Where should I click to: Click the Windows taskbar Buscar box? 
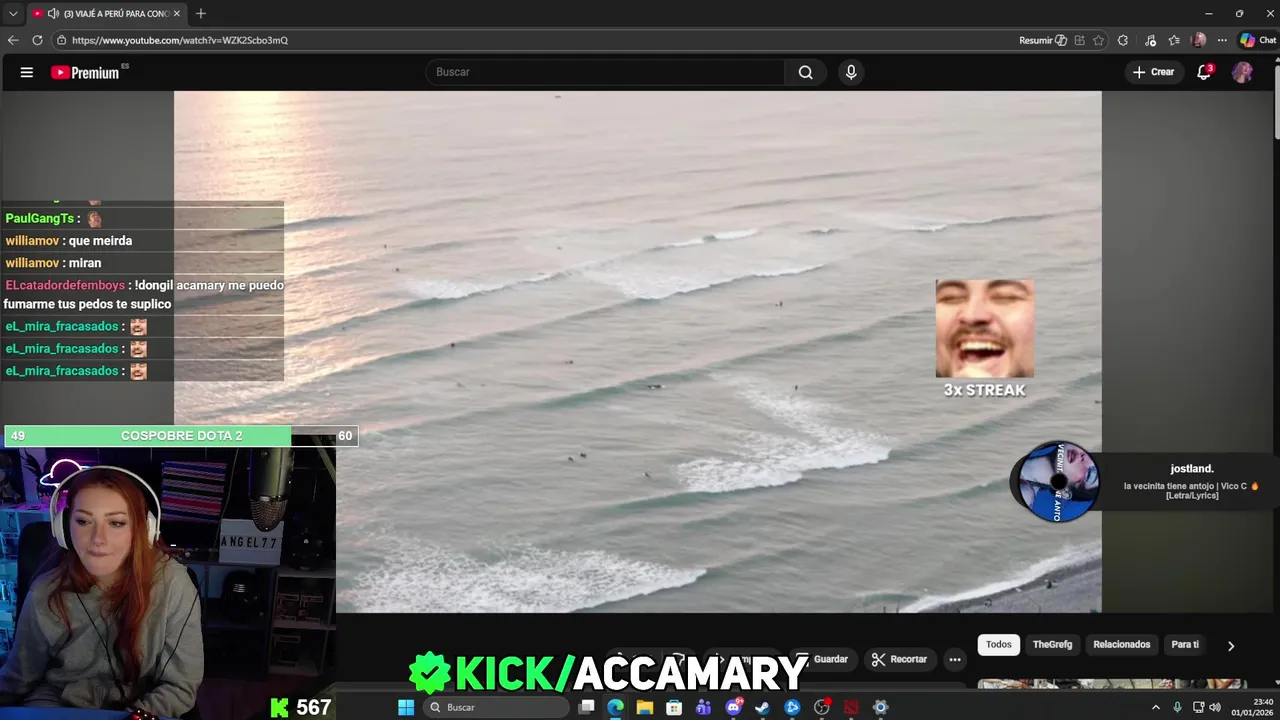coord(496,707)
